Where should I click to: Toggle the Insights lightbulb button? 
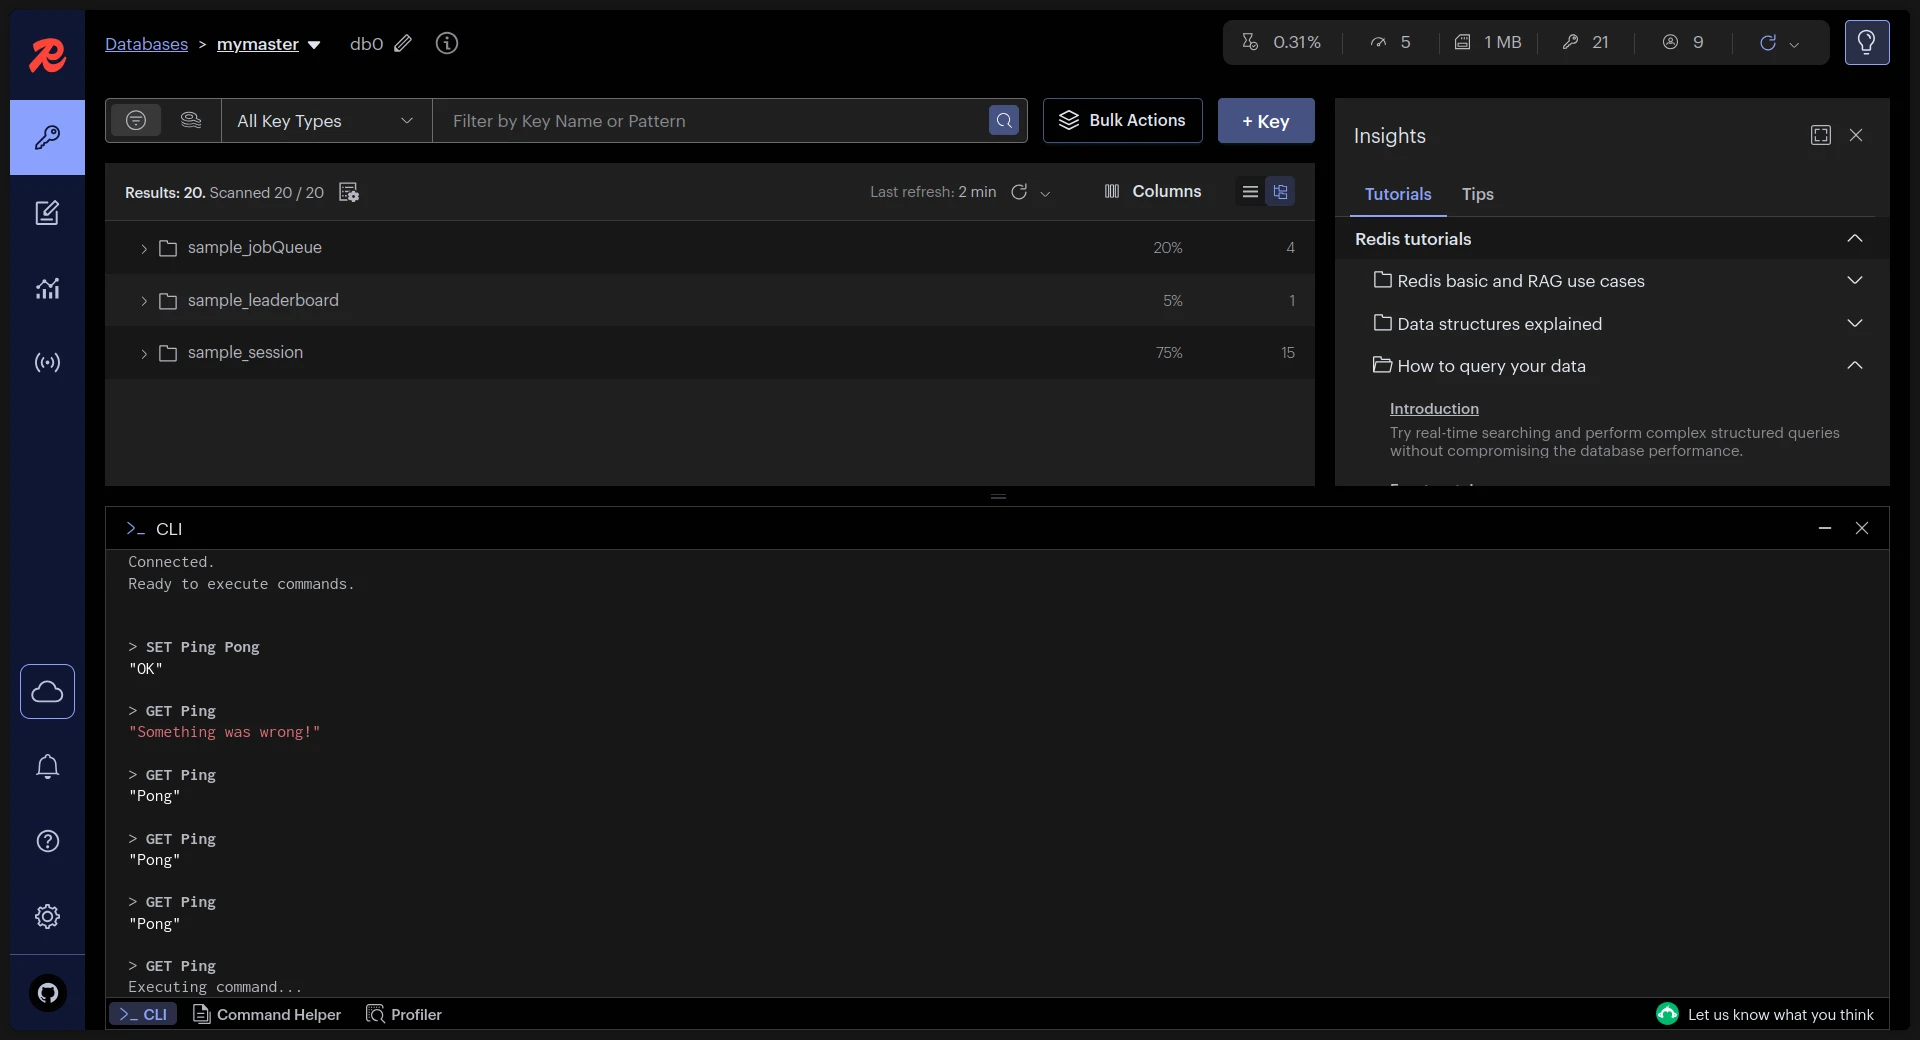pyautogui.click(x=1866, y=42)
